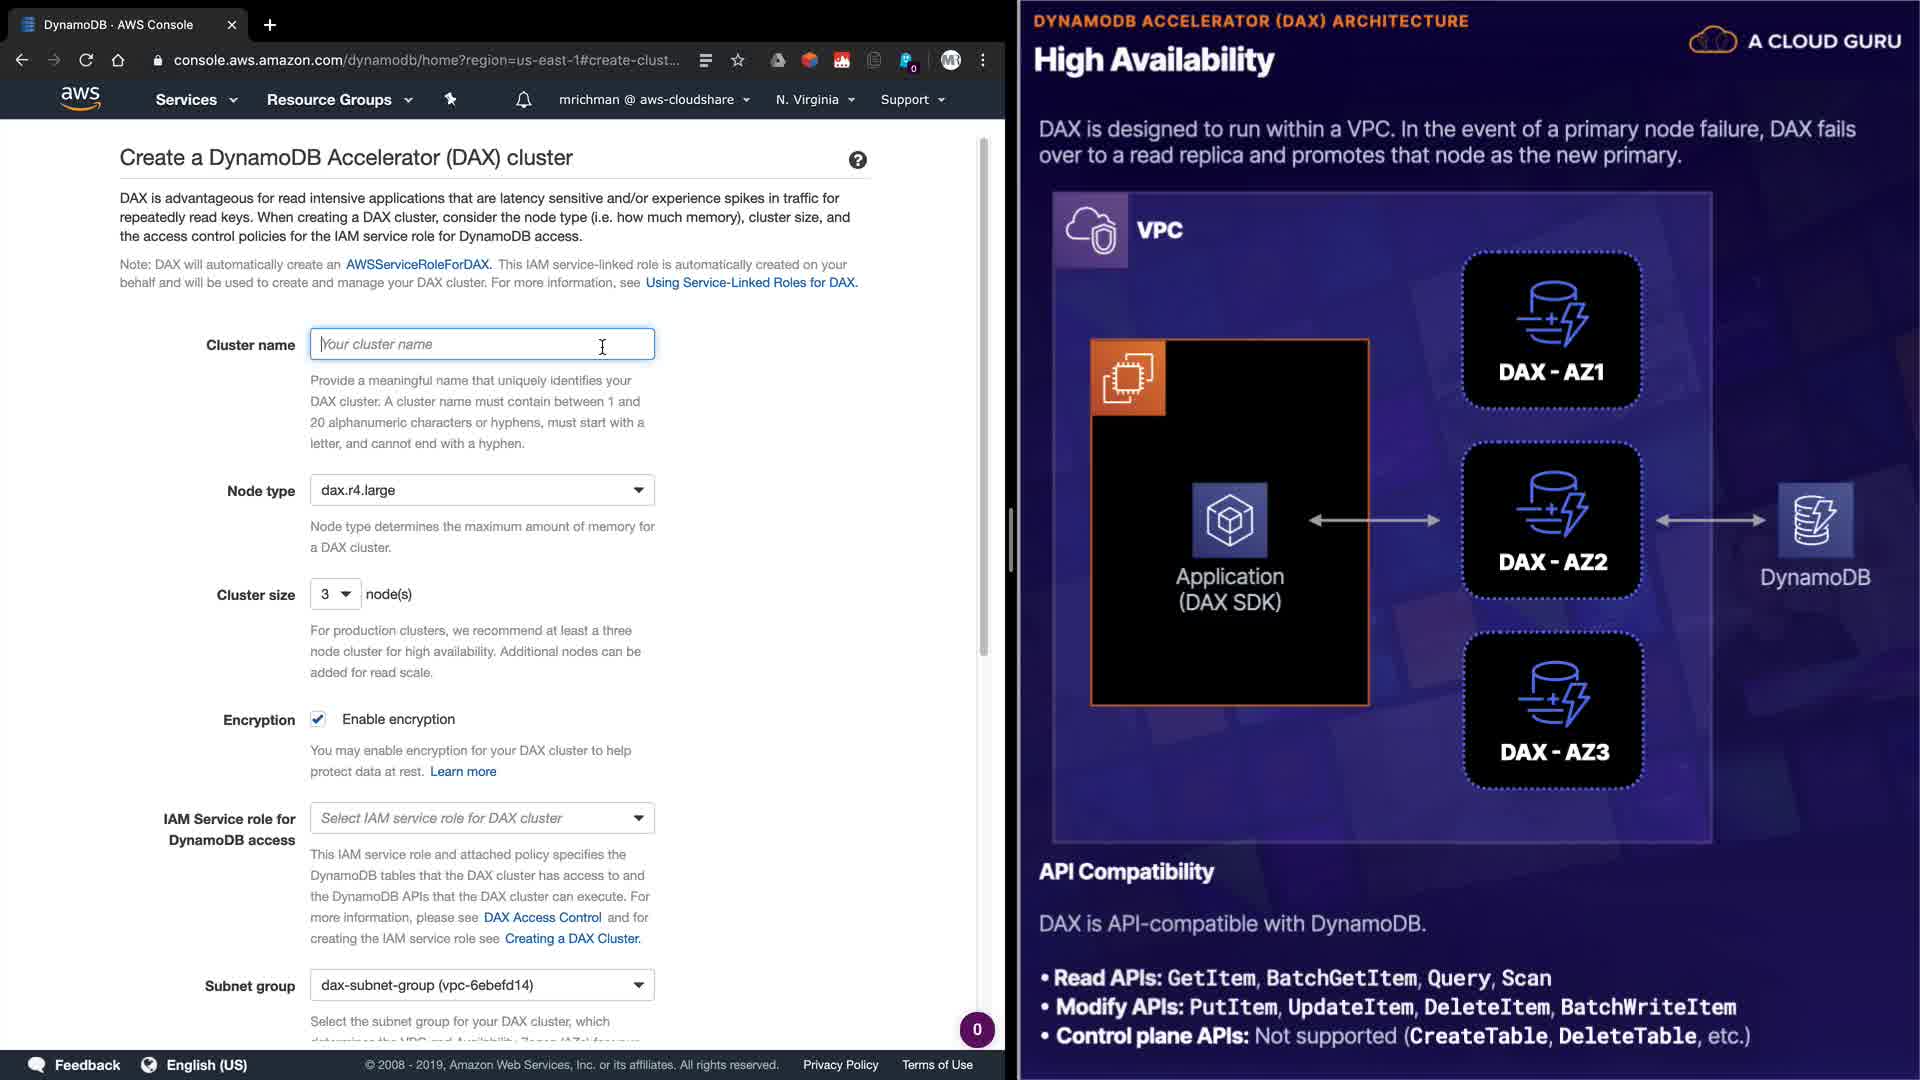Open the Subnet group dropdown

482,985
